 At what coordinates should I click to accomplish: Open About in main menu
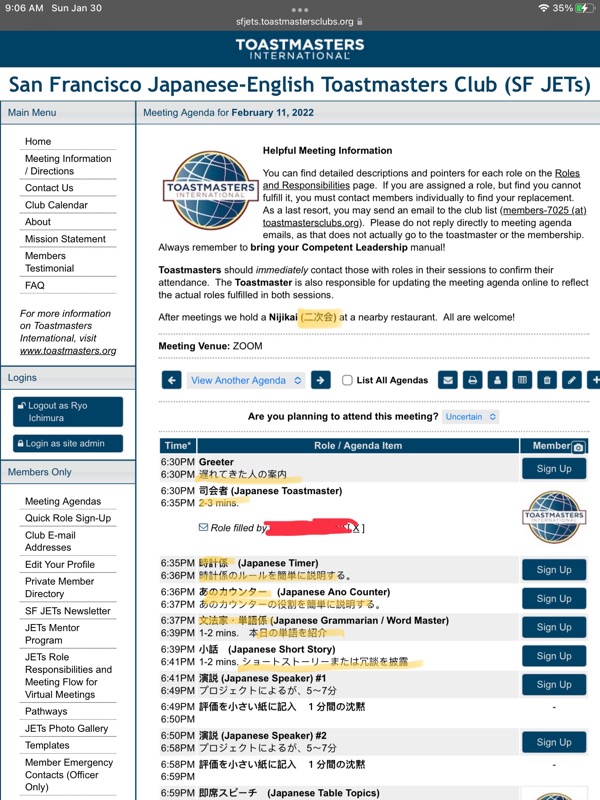(x=38, y=221)
